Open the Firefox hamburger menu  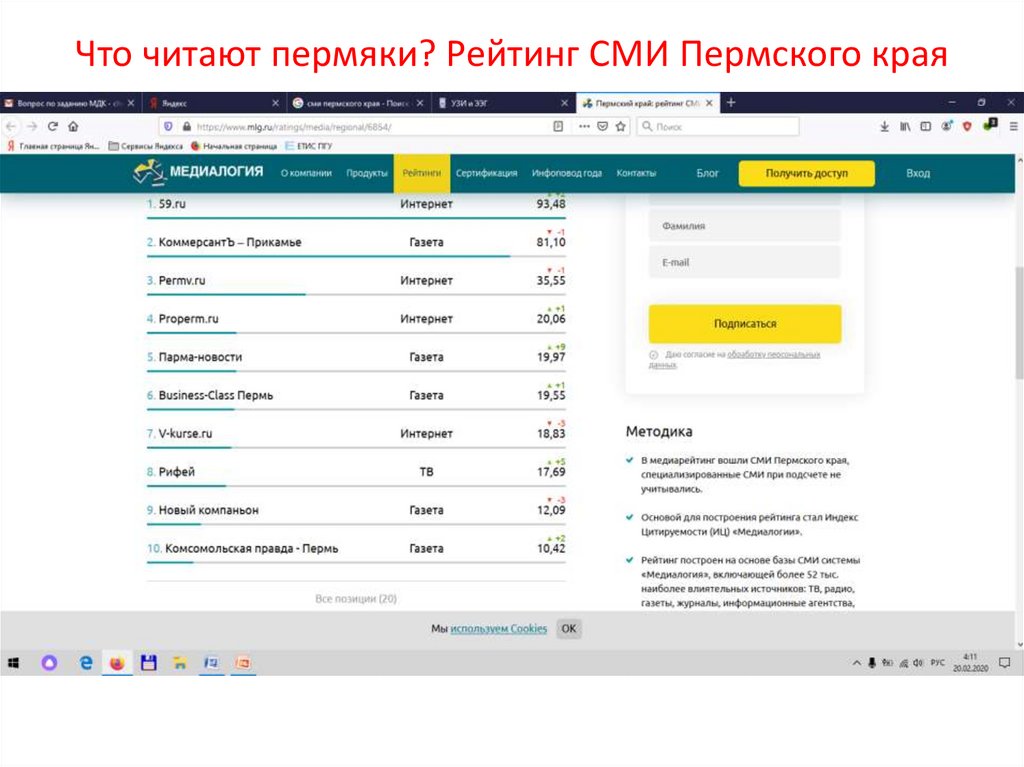pos(1014,127)
